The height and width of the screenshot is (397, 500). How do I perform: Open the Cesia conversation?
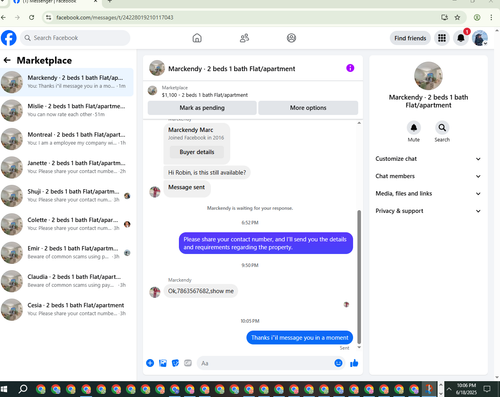(67, 309)
